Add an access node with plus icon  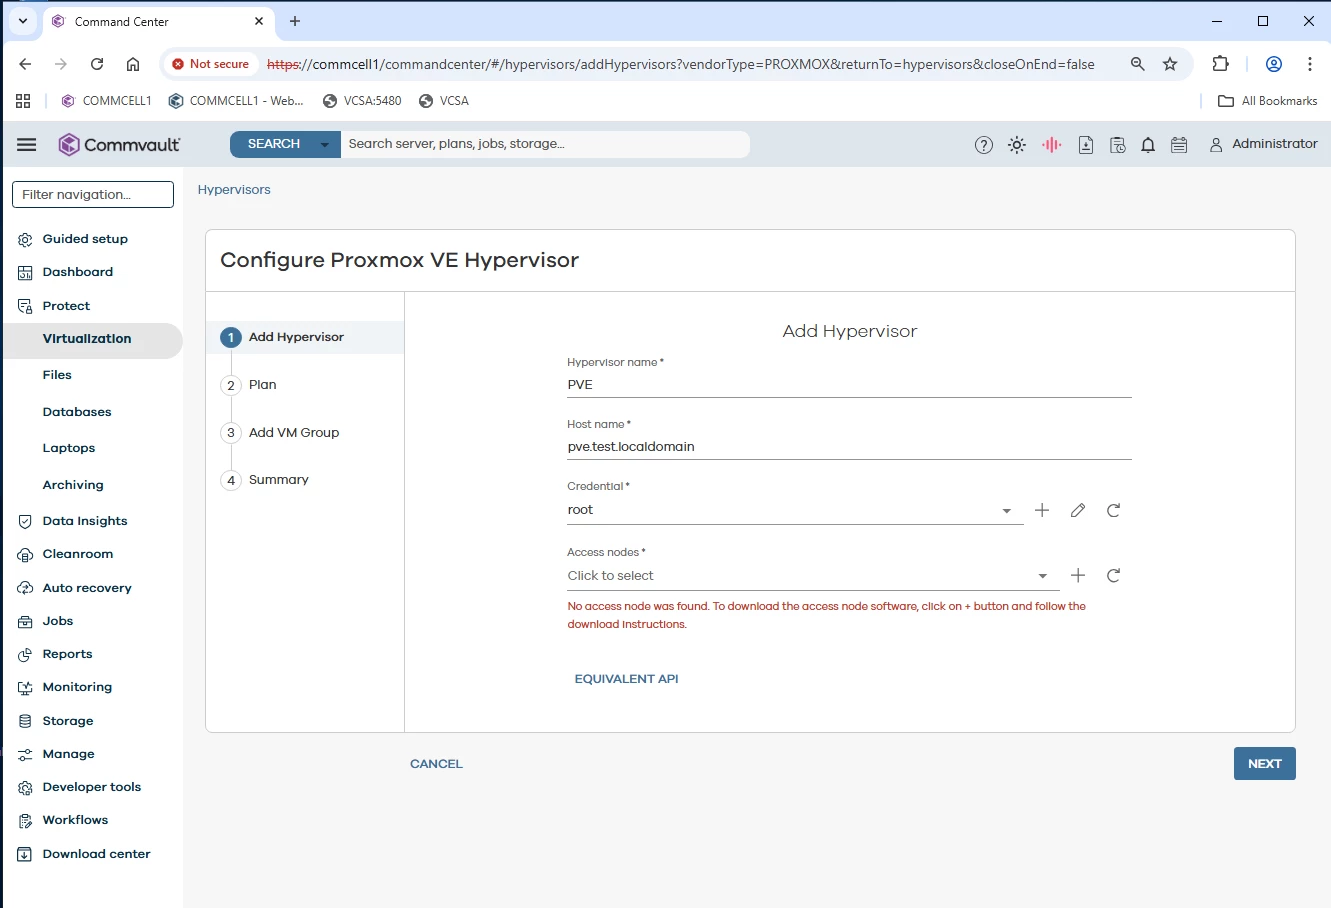[1078, 575]
